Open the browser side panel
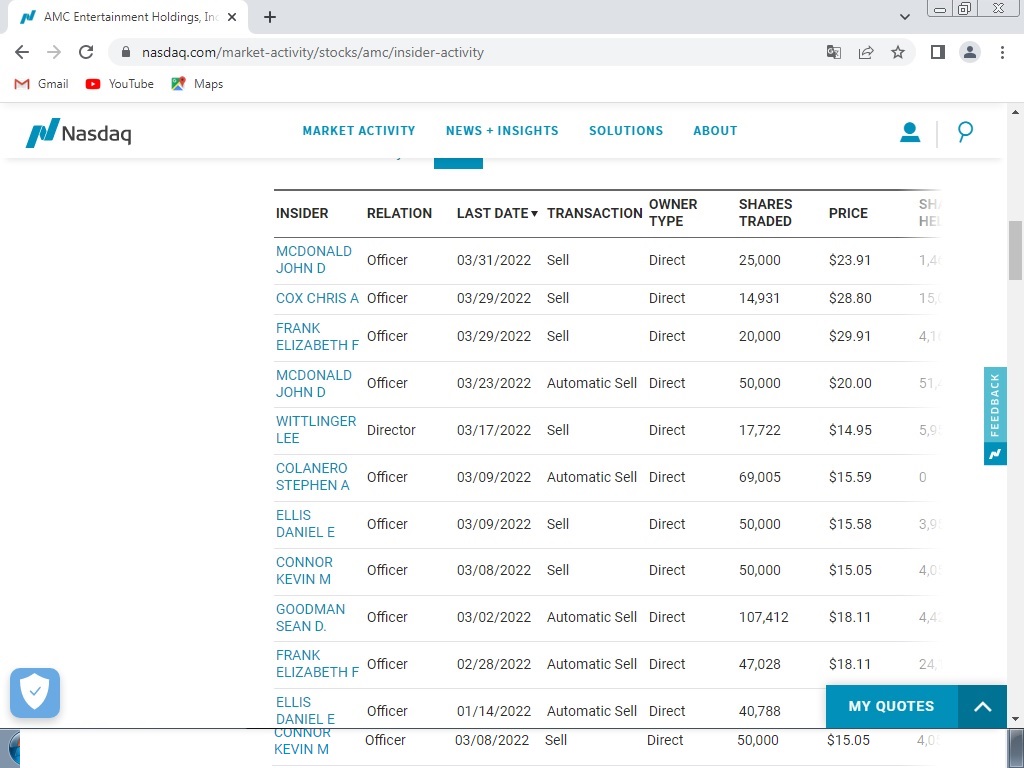This screenshot has width=1024, height=768. 938,52
